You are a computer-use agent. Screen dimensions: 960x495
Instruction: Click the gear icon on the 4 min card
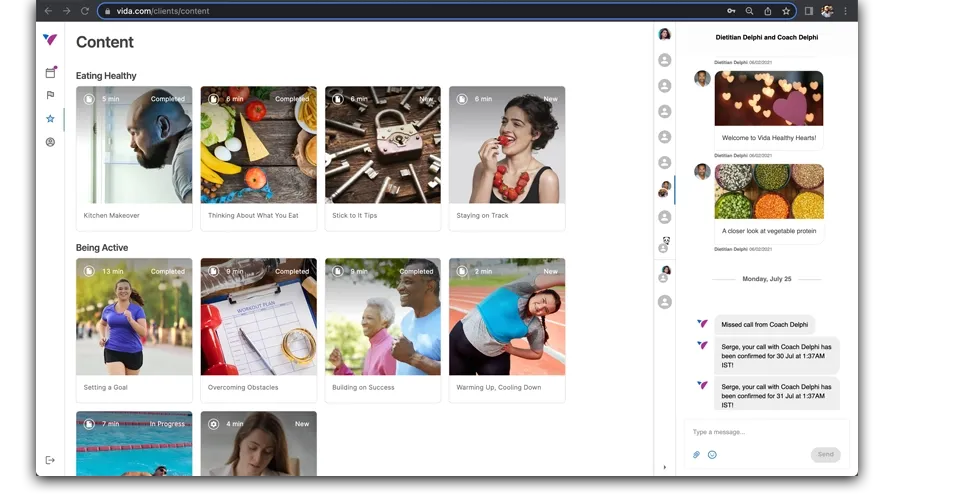214,424
